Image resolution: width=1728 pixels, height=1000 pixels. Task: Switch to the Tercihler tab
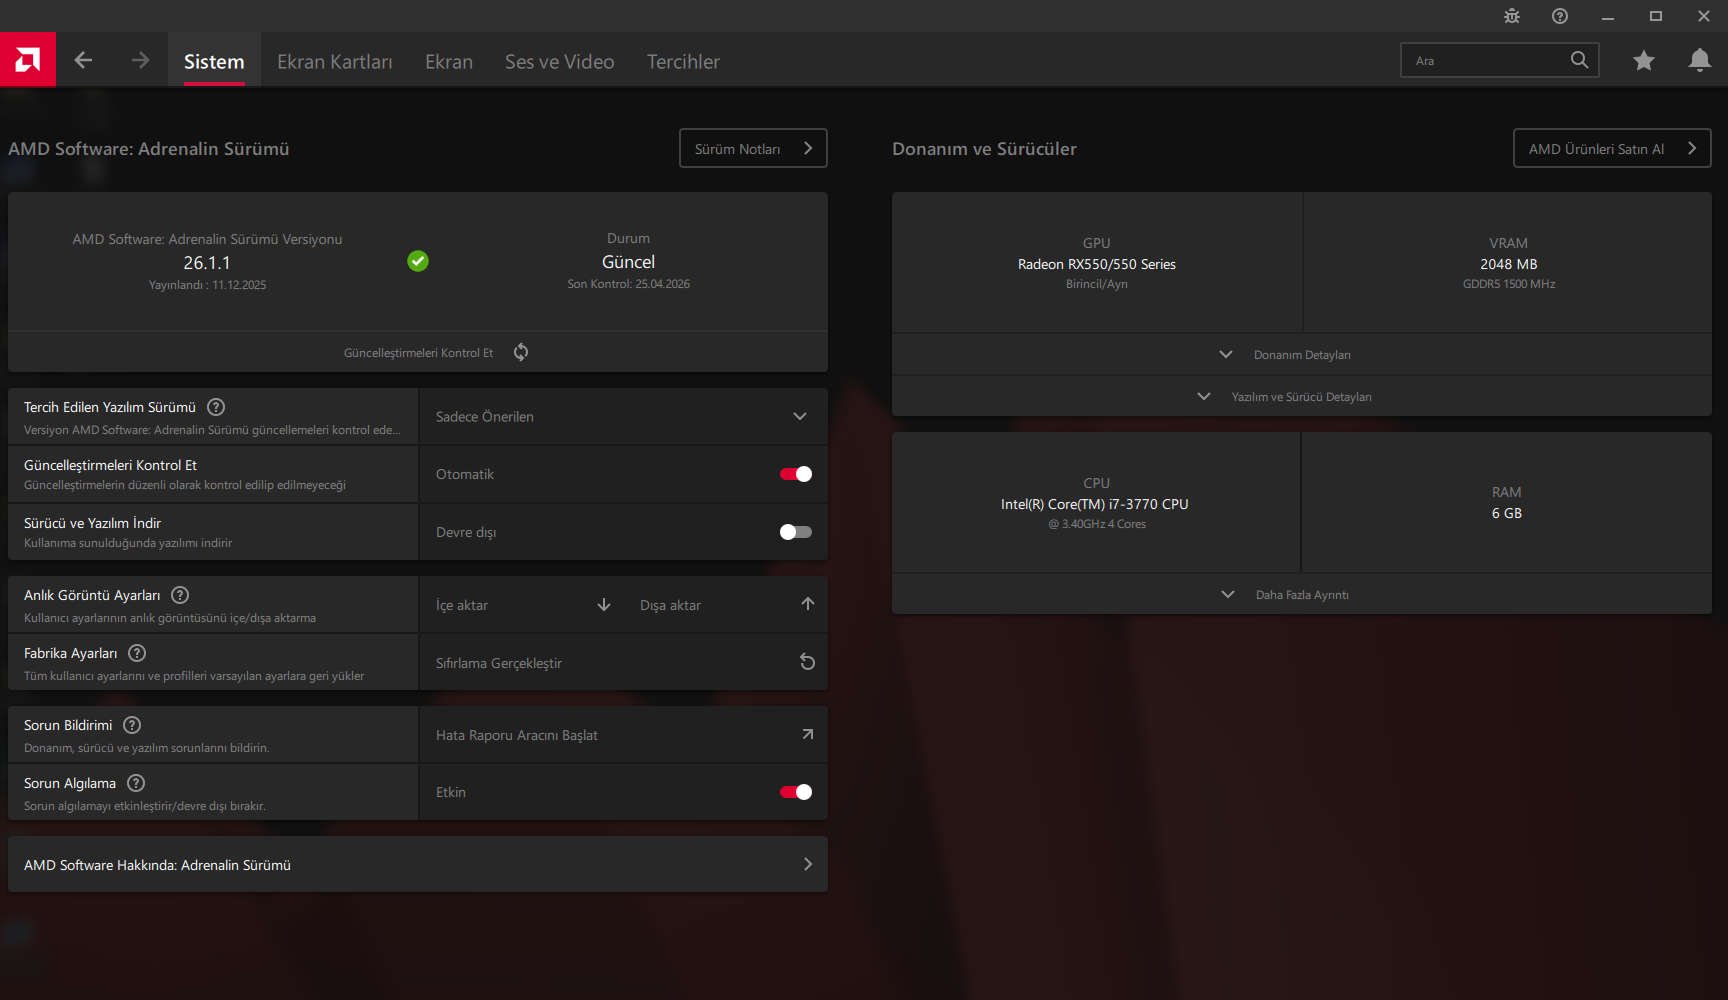coord(683,61)
